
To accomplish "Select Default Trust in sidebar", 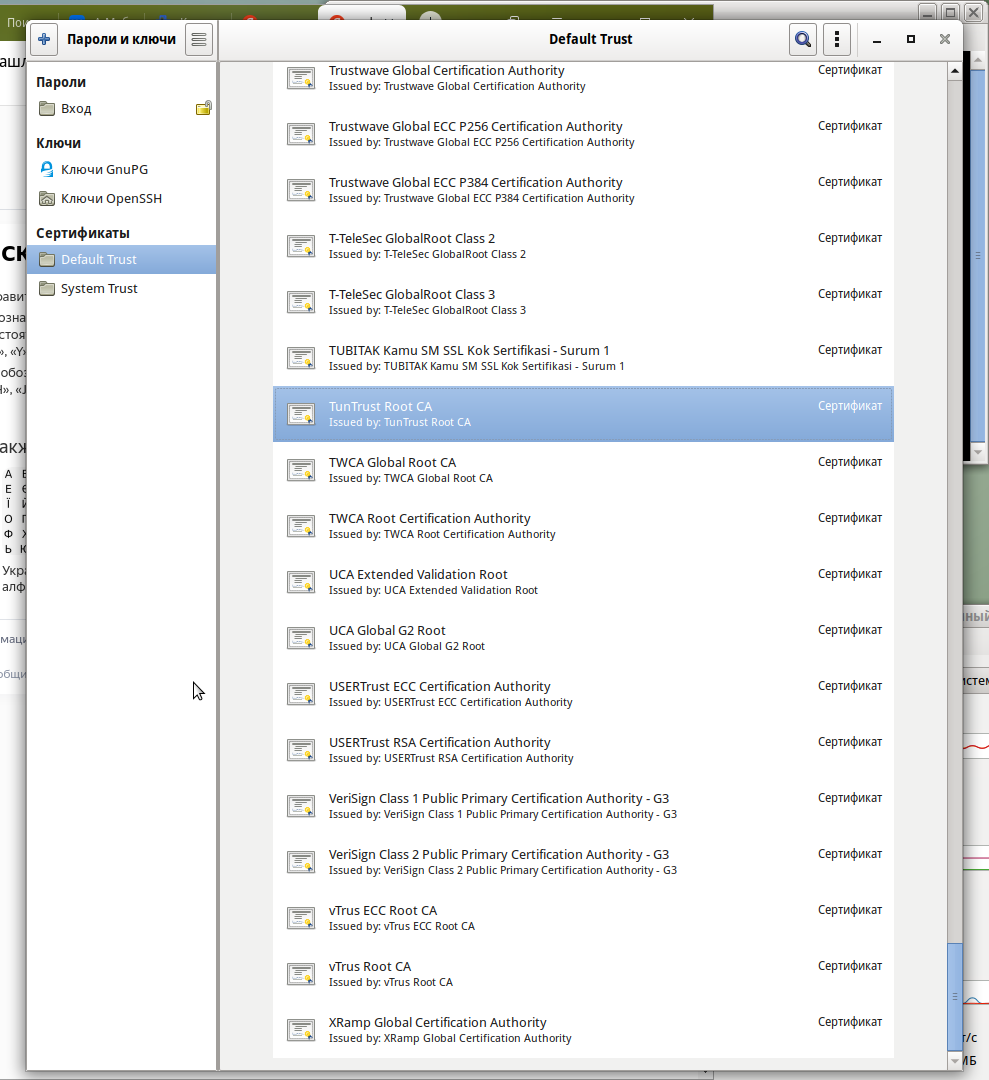I will 122,260.
